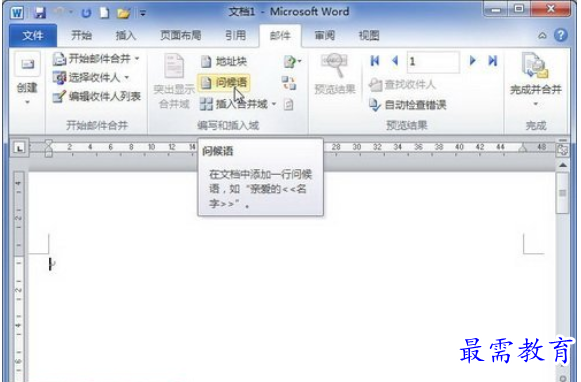This screenshot has width=581, height=382.
Task: Click the first-line indent marker on ruler
Action: (x=49, y=143)
